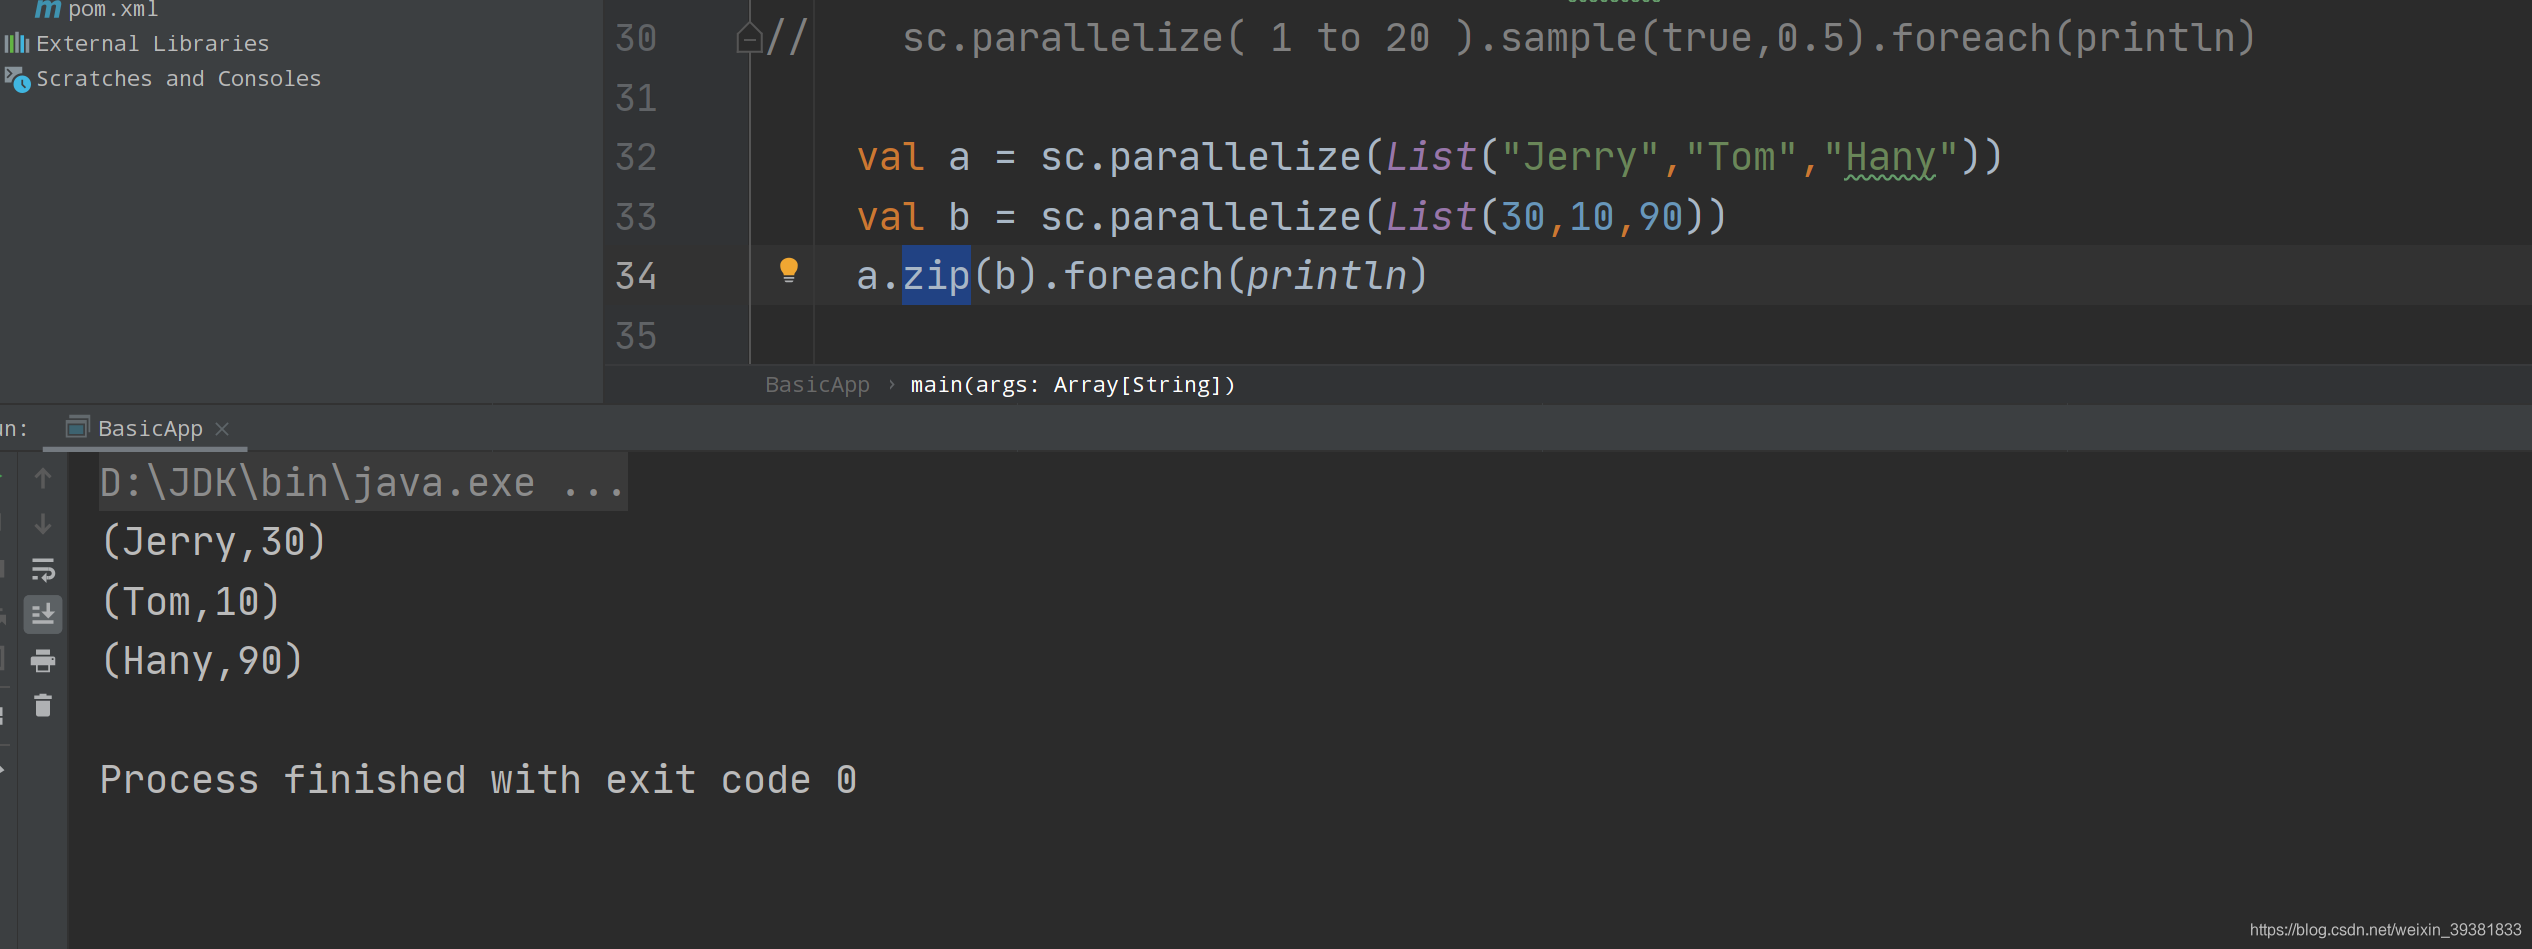Click the print console output icon
This screenshot has width=2532, height=949.
(x=43, y=661)
